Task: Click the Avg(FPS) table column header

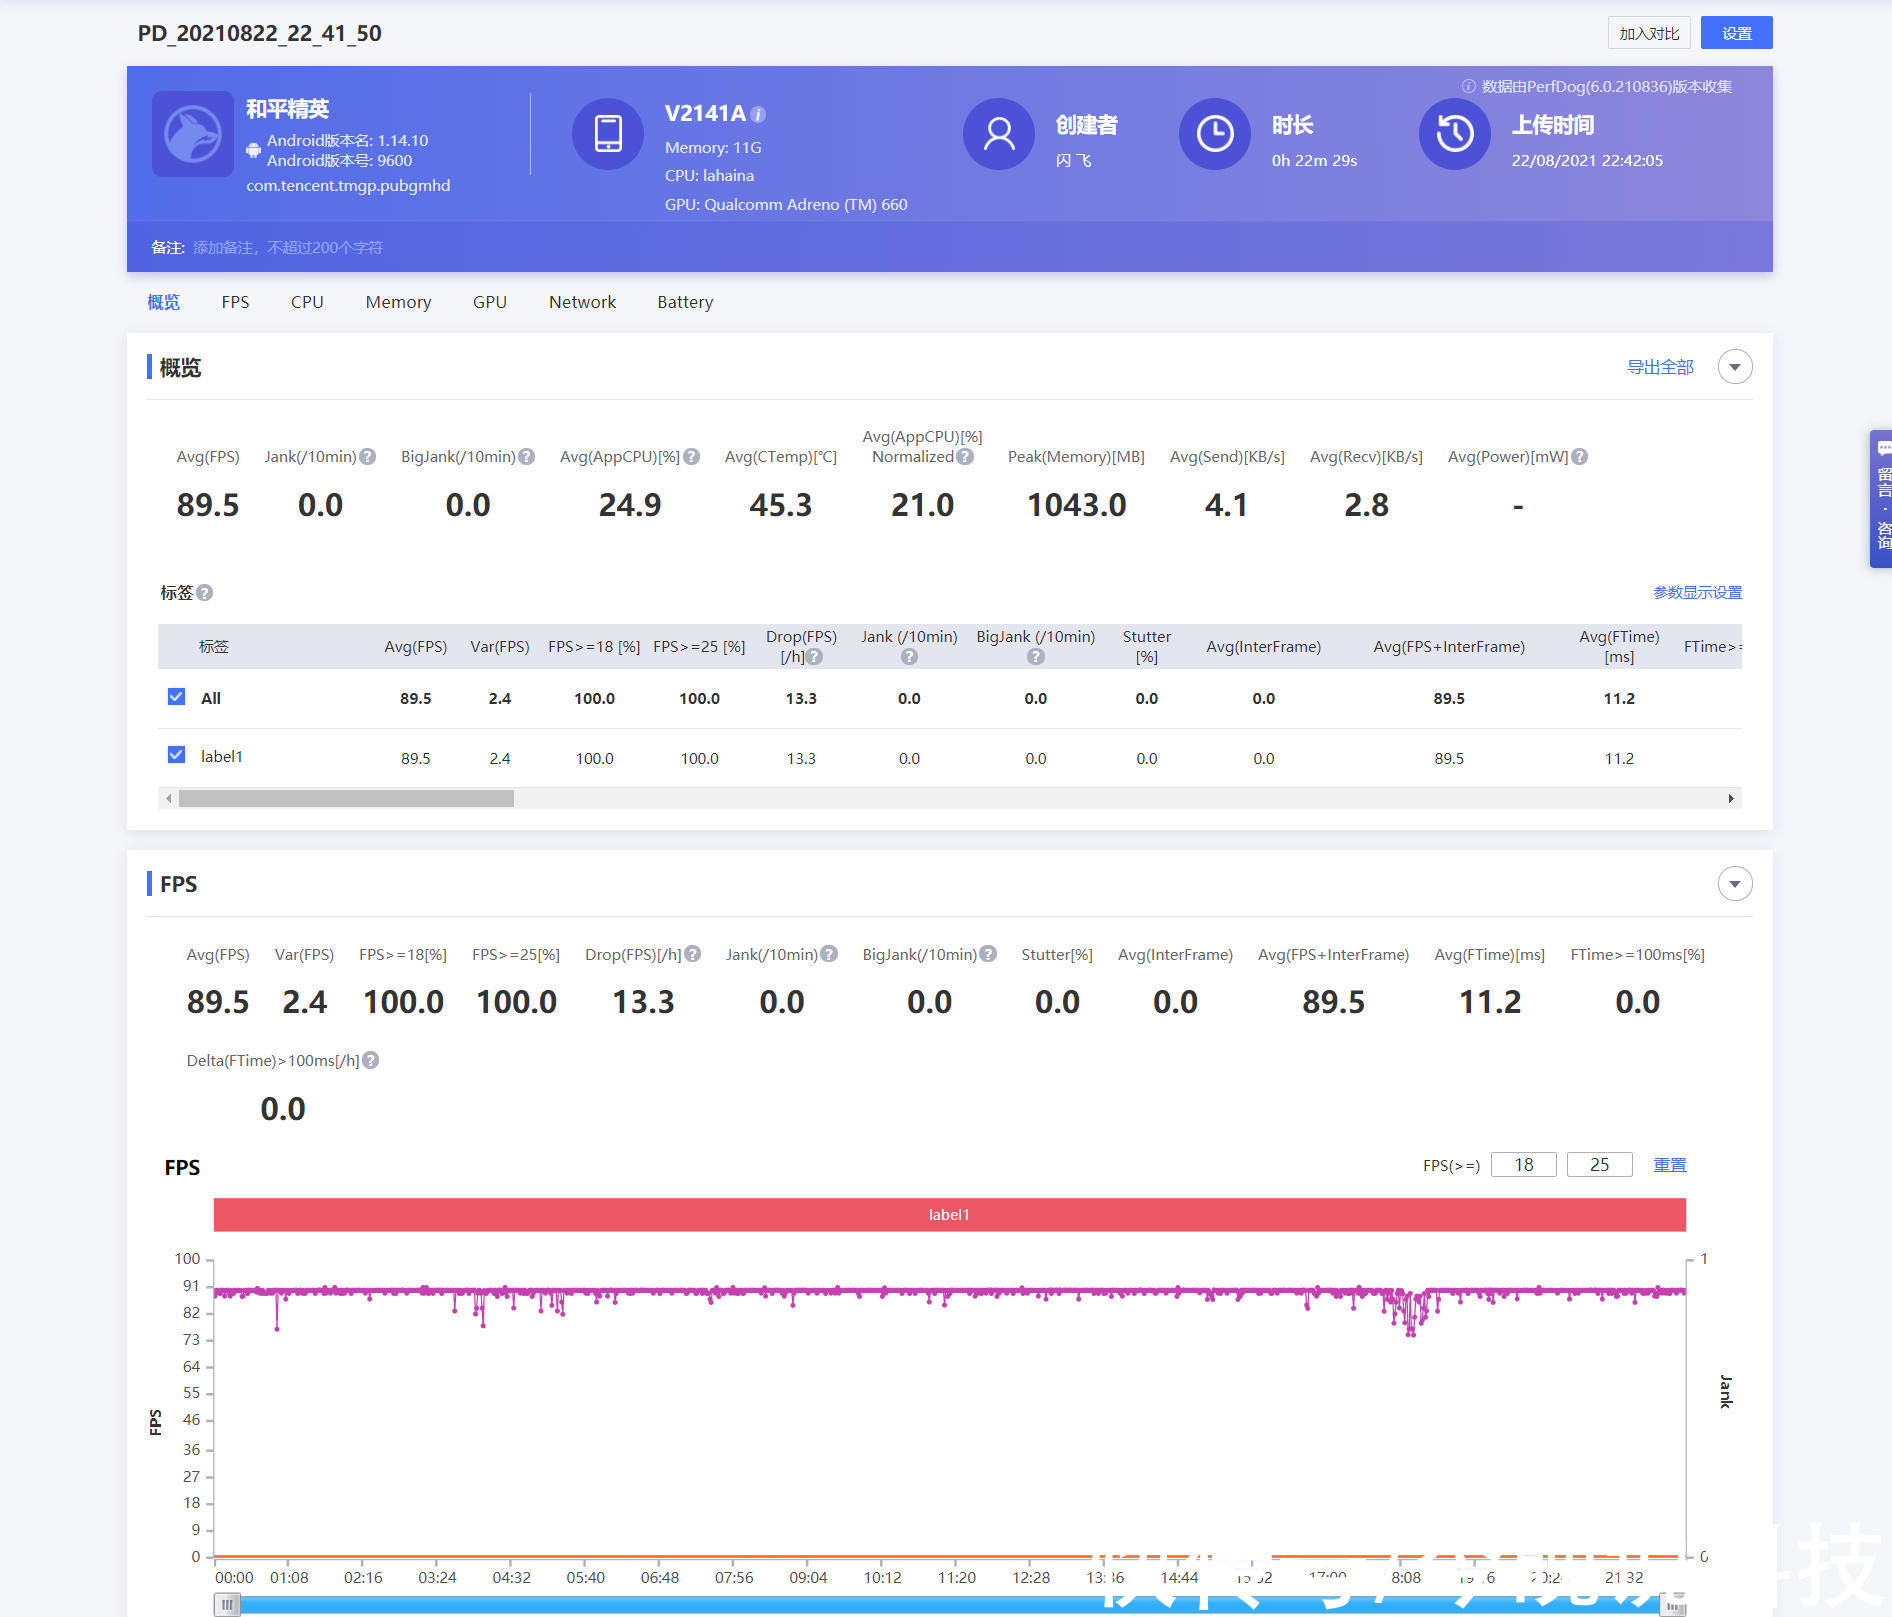Action: (416, 647)
